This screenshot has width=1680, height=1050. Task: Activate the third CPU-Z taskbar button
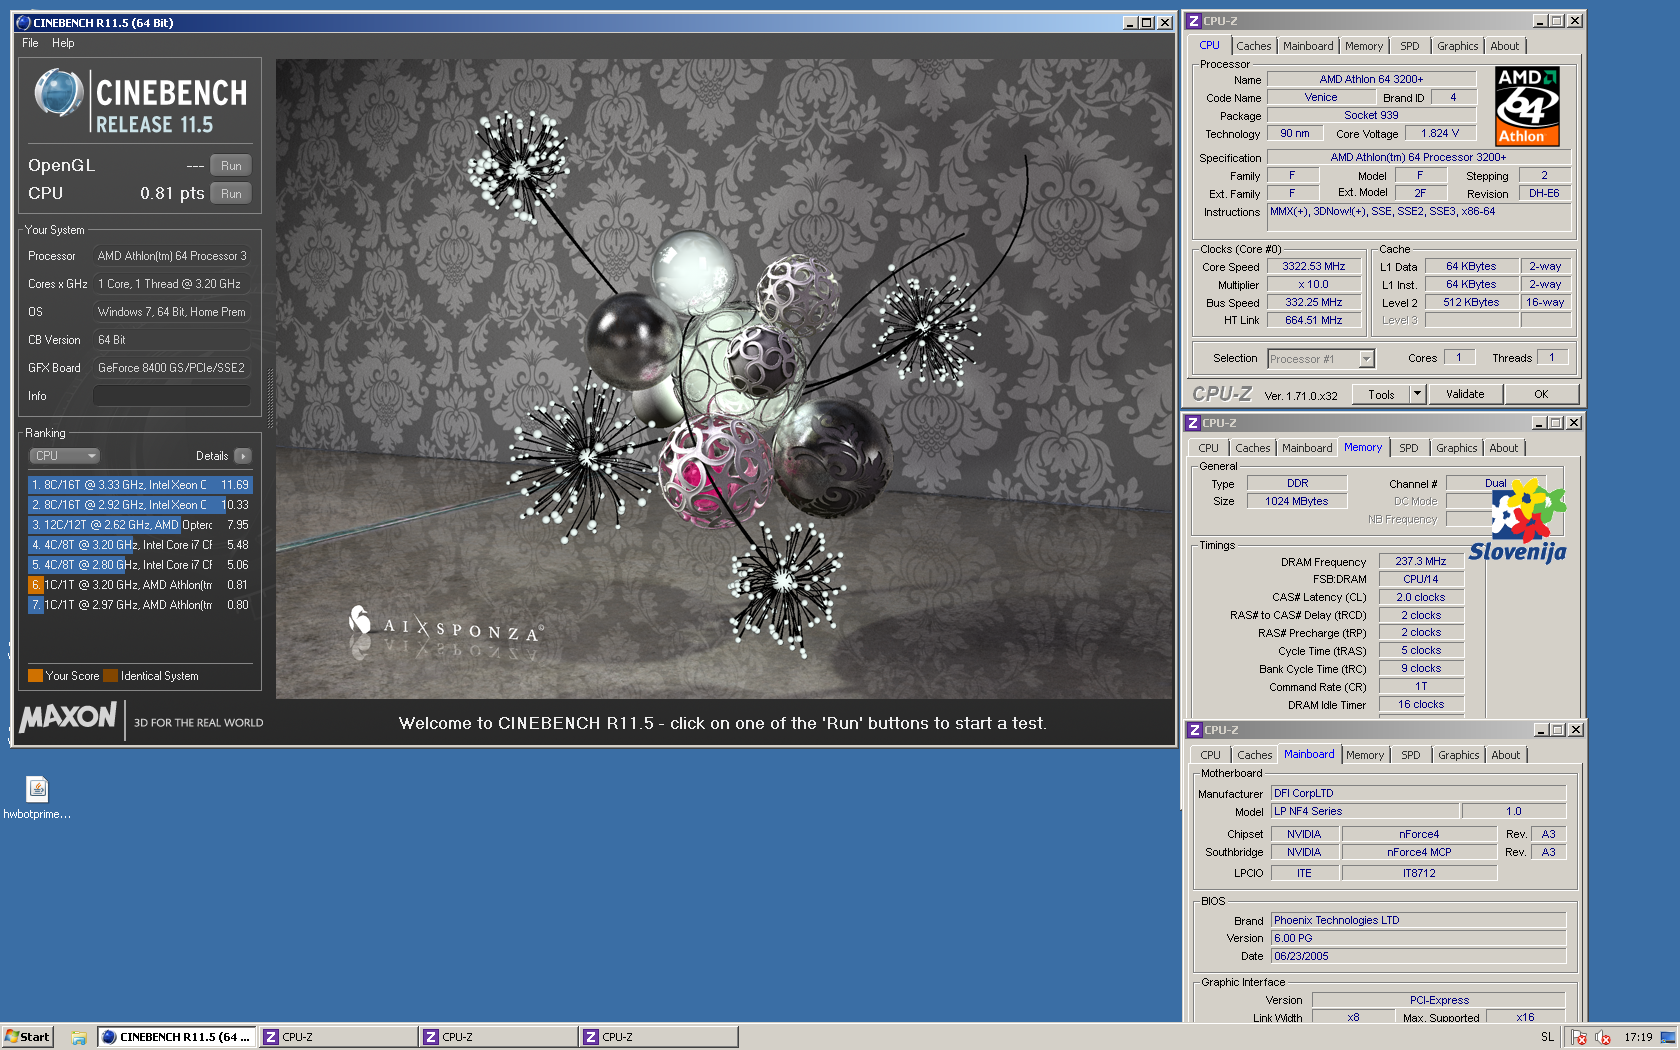click(x=658, y=1037)
